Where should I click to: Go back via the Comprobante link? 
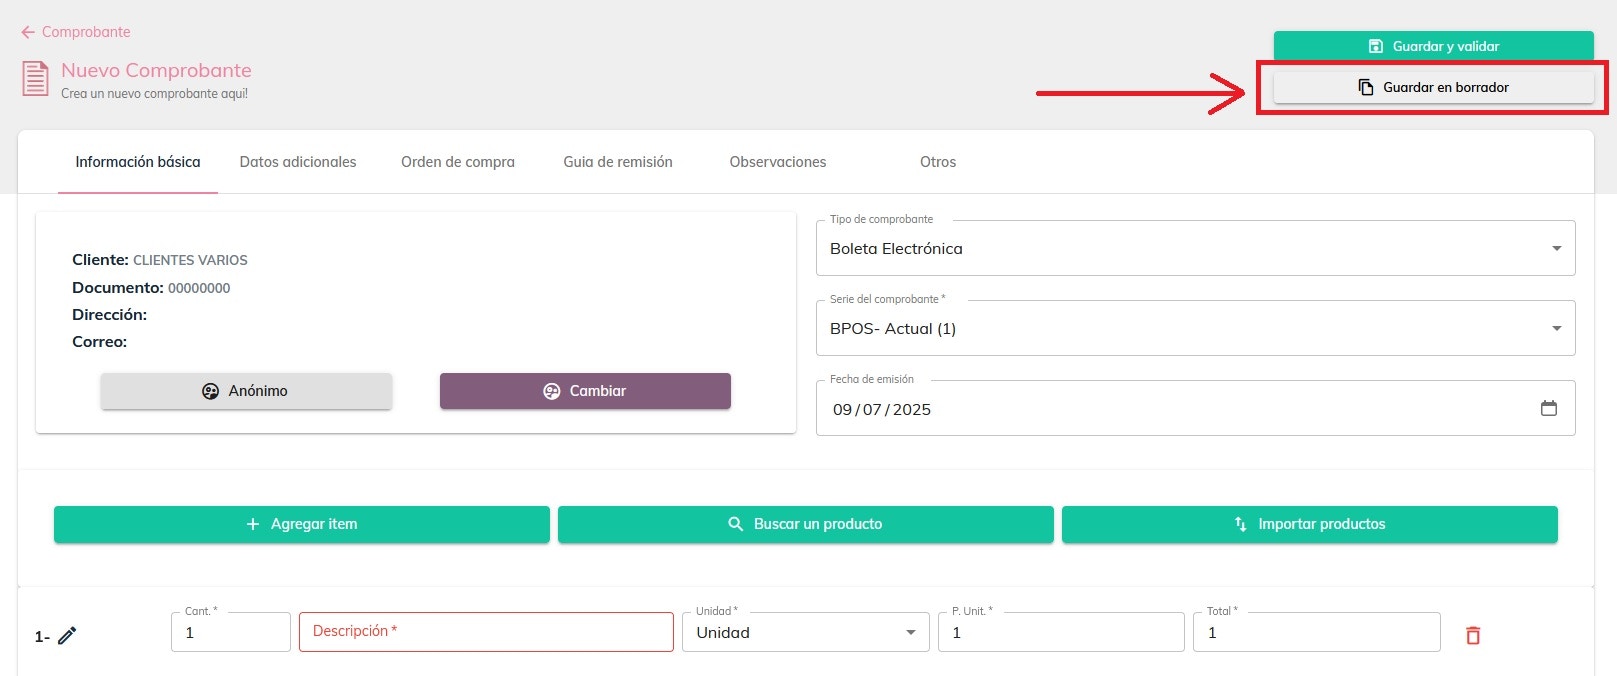coord(86,32)
